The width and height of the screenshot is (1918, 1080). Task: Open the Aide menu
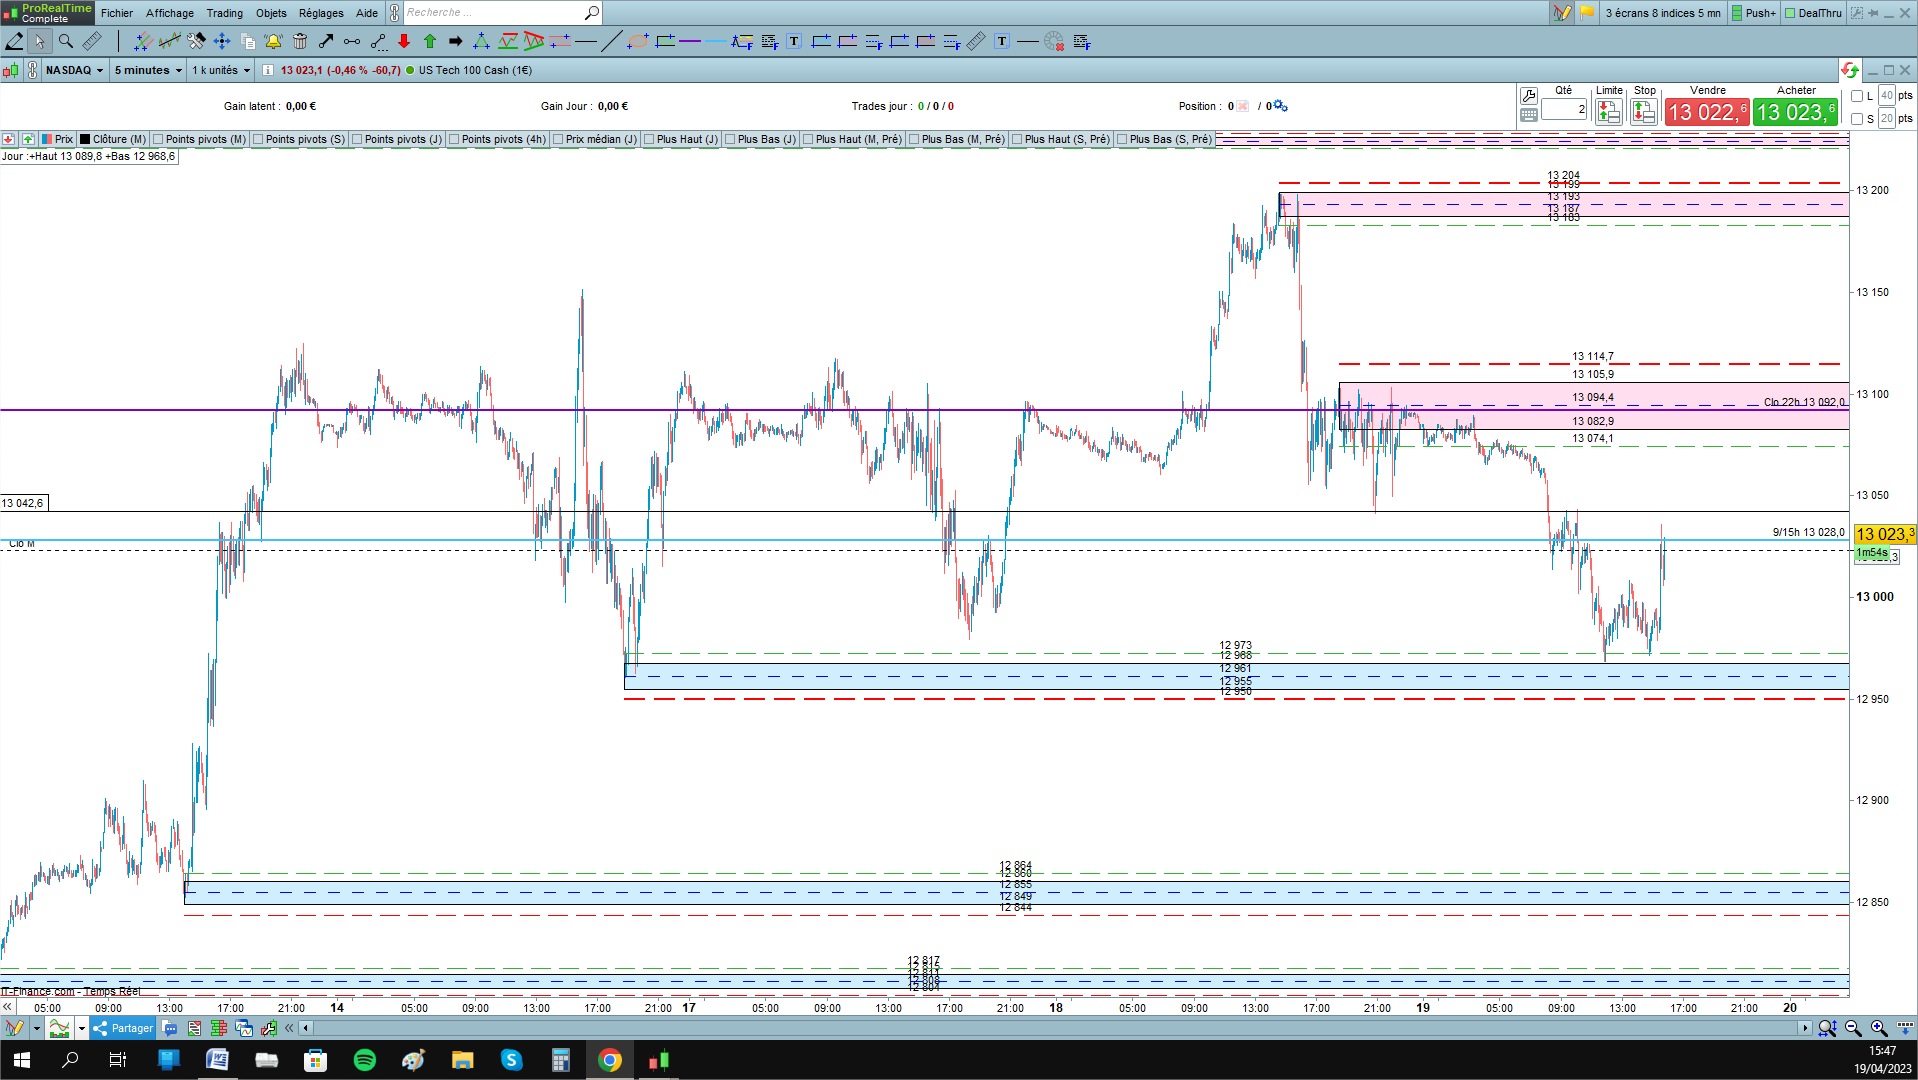pos(367,13)
